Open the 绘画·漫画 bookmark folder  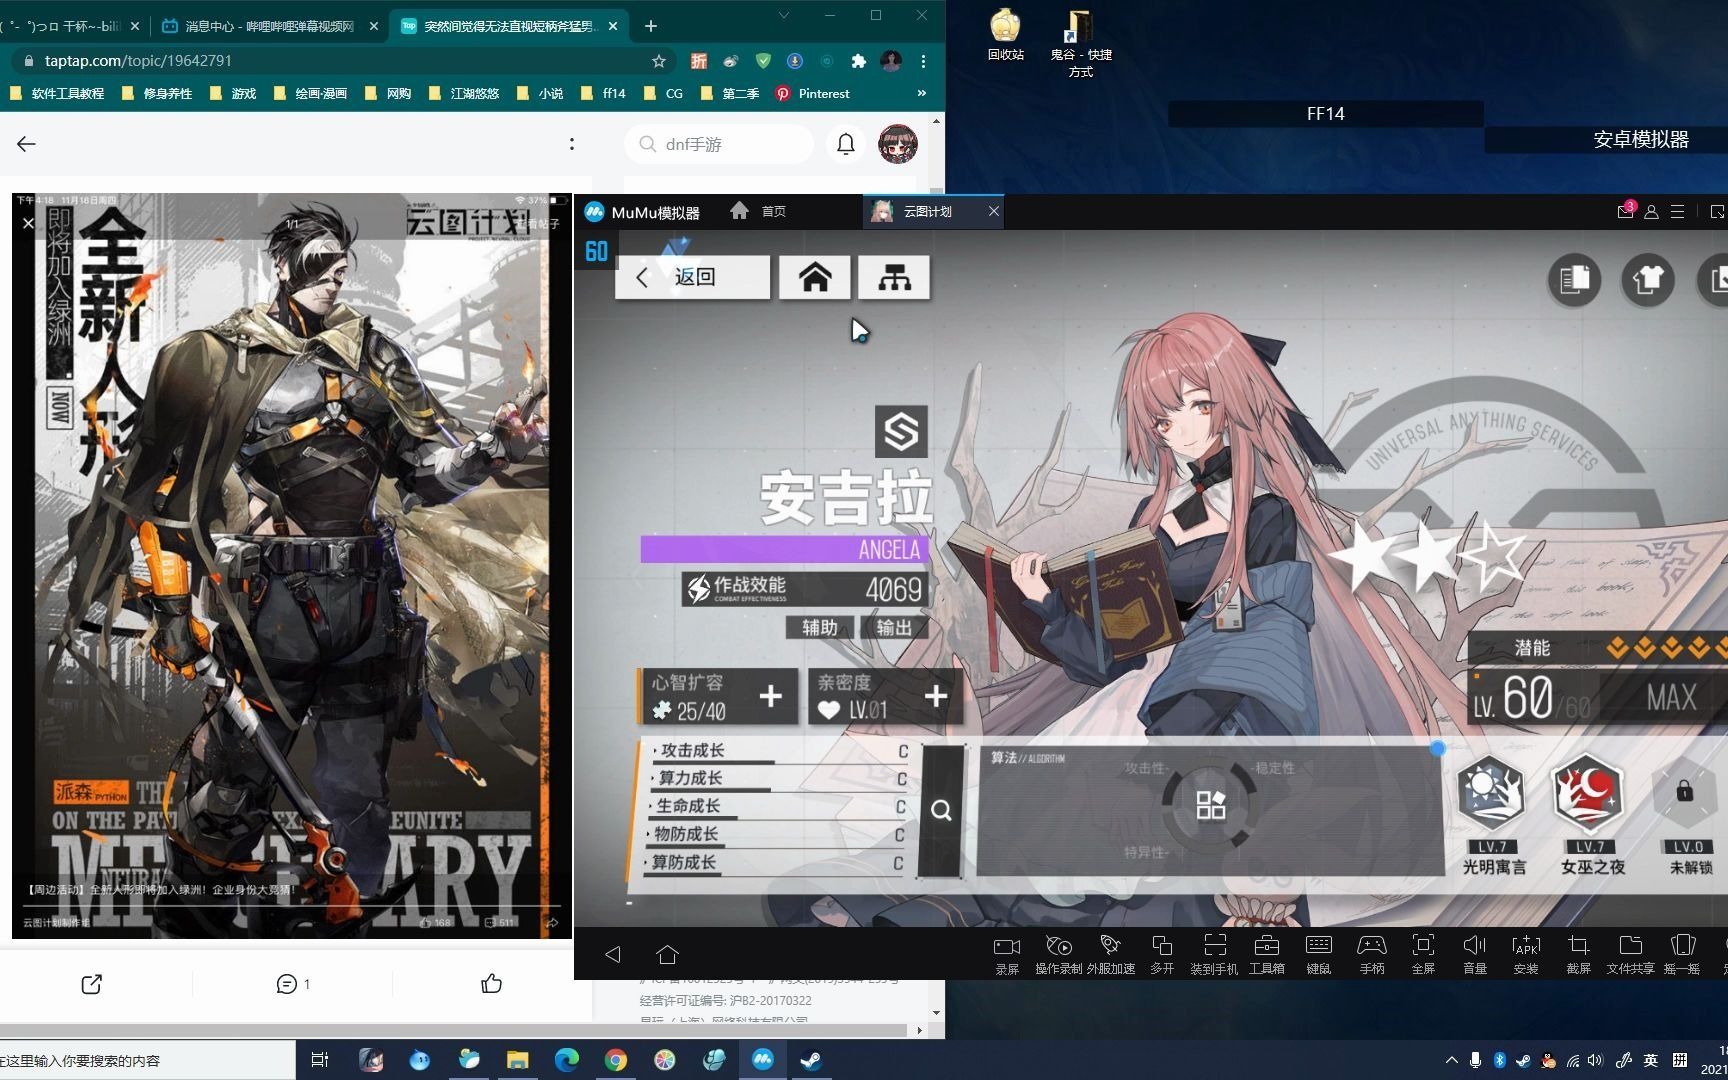click(x=310, y=93)
